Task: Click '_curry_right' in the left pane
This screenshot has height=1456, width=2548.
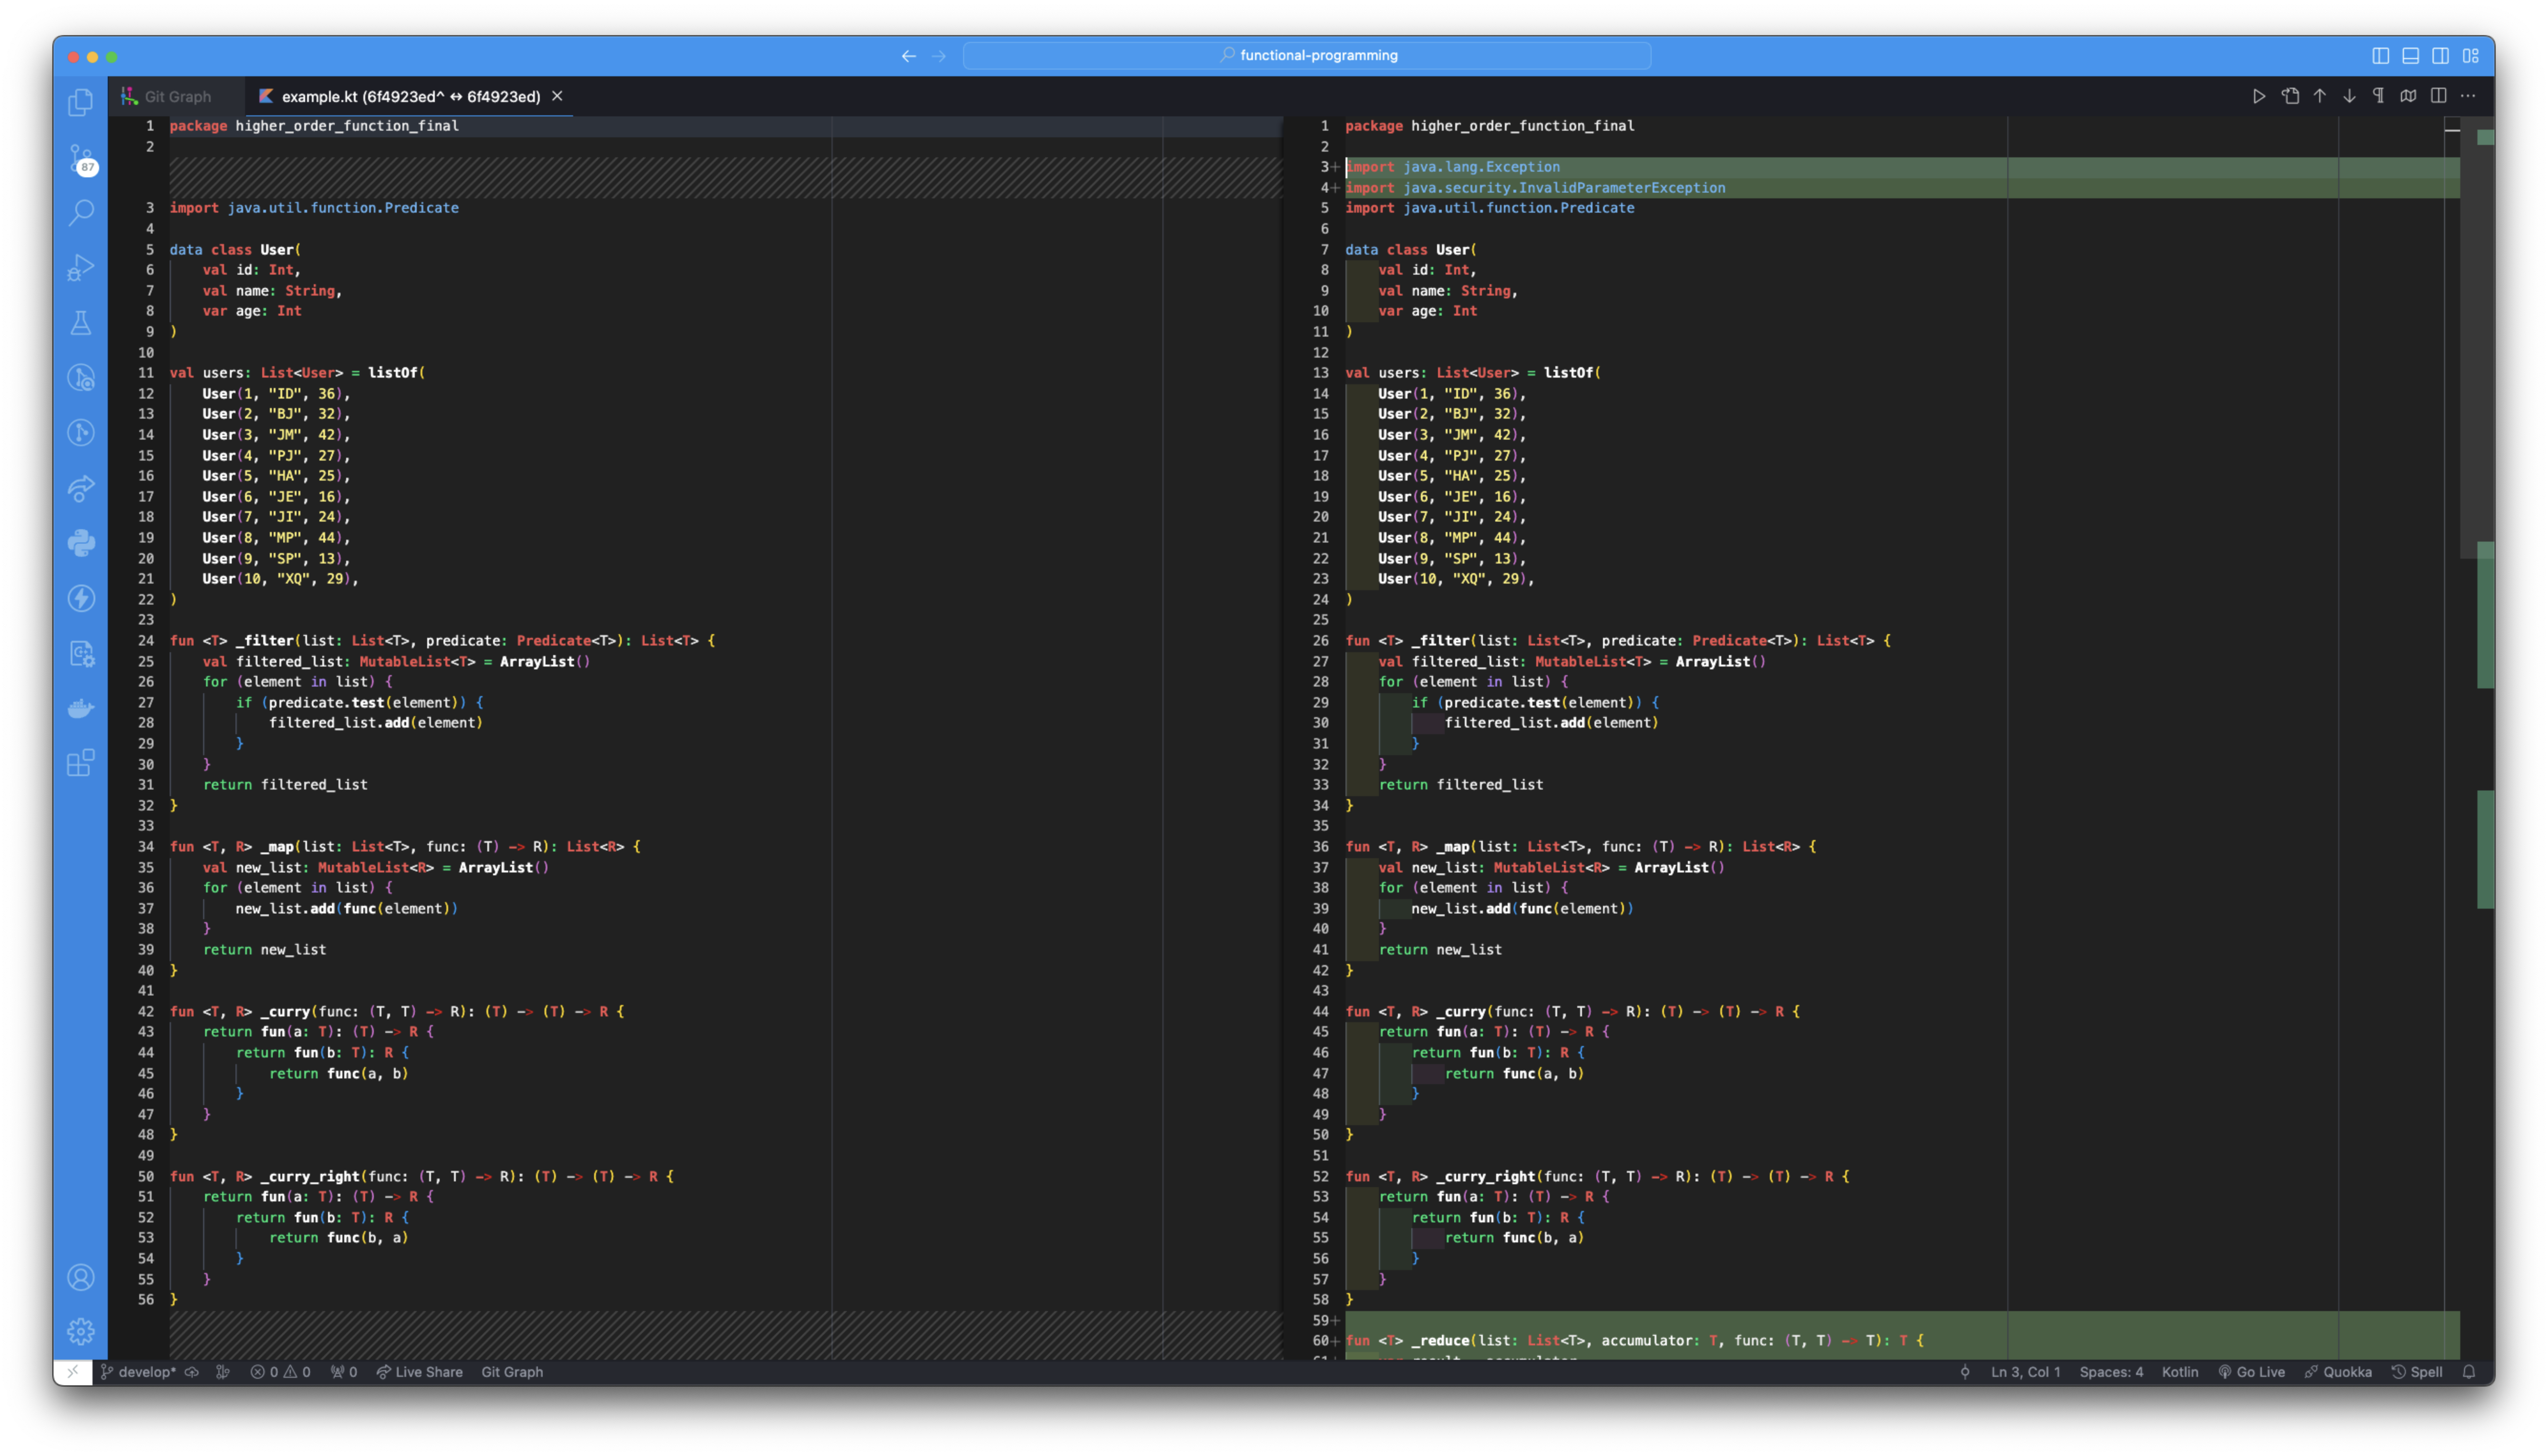Action: point(310,1176)
